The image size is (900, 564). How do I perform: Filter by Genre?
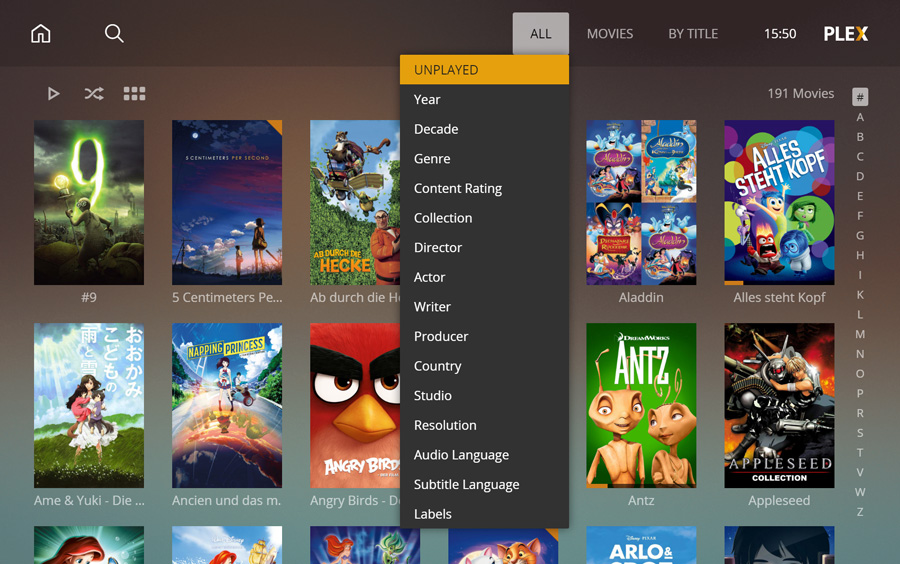pyautogui.click(x=484, y=158)
